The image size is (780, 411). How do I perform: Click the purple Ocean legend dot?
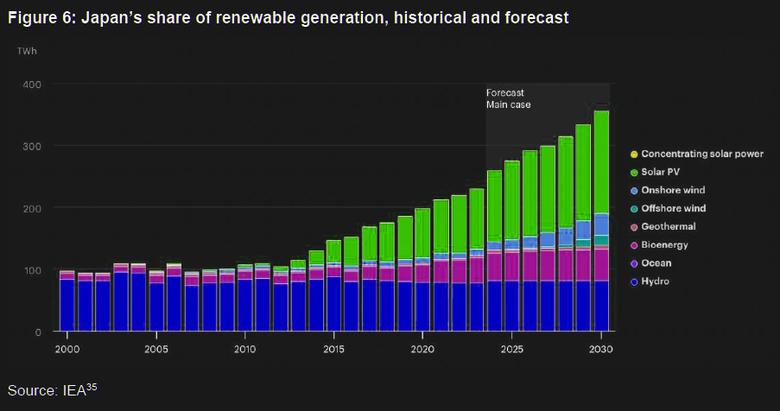[x=634, y=264]
